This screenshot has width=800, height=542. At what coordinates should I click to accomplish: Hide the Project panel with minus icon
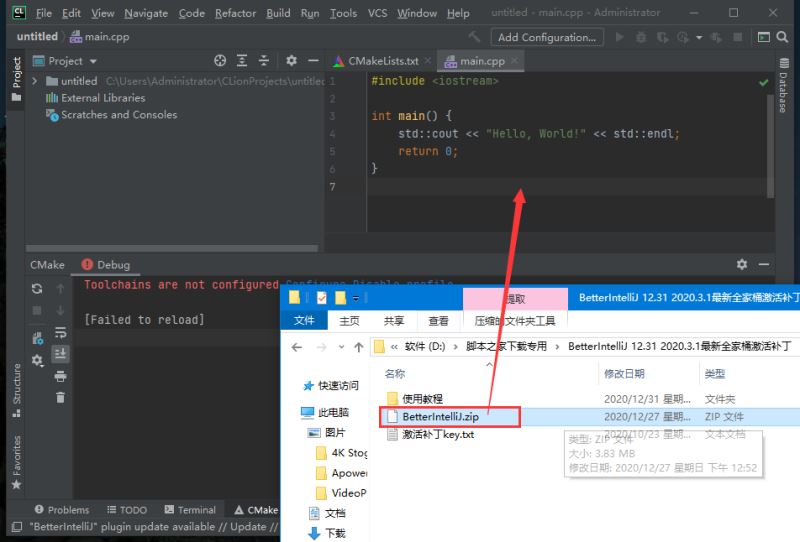click(x=313, y=61)
